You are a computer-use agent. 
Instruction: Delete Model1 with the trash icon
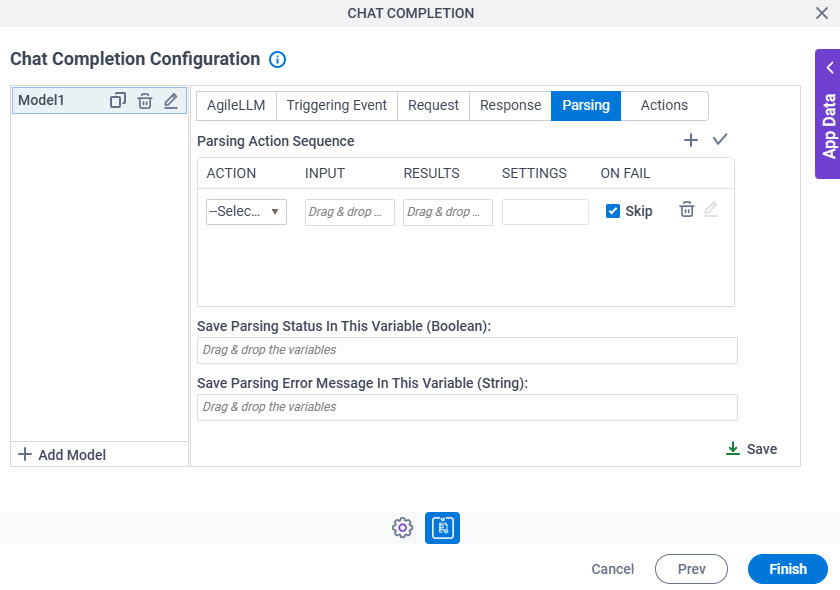[145, 101]
